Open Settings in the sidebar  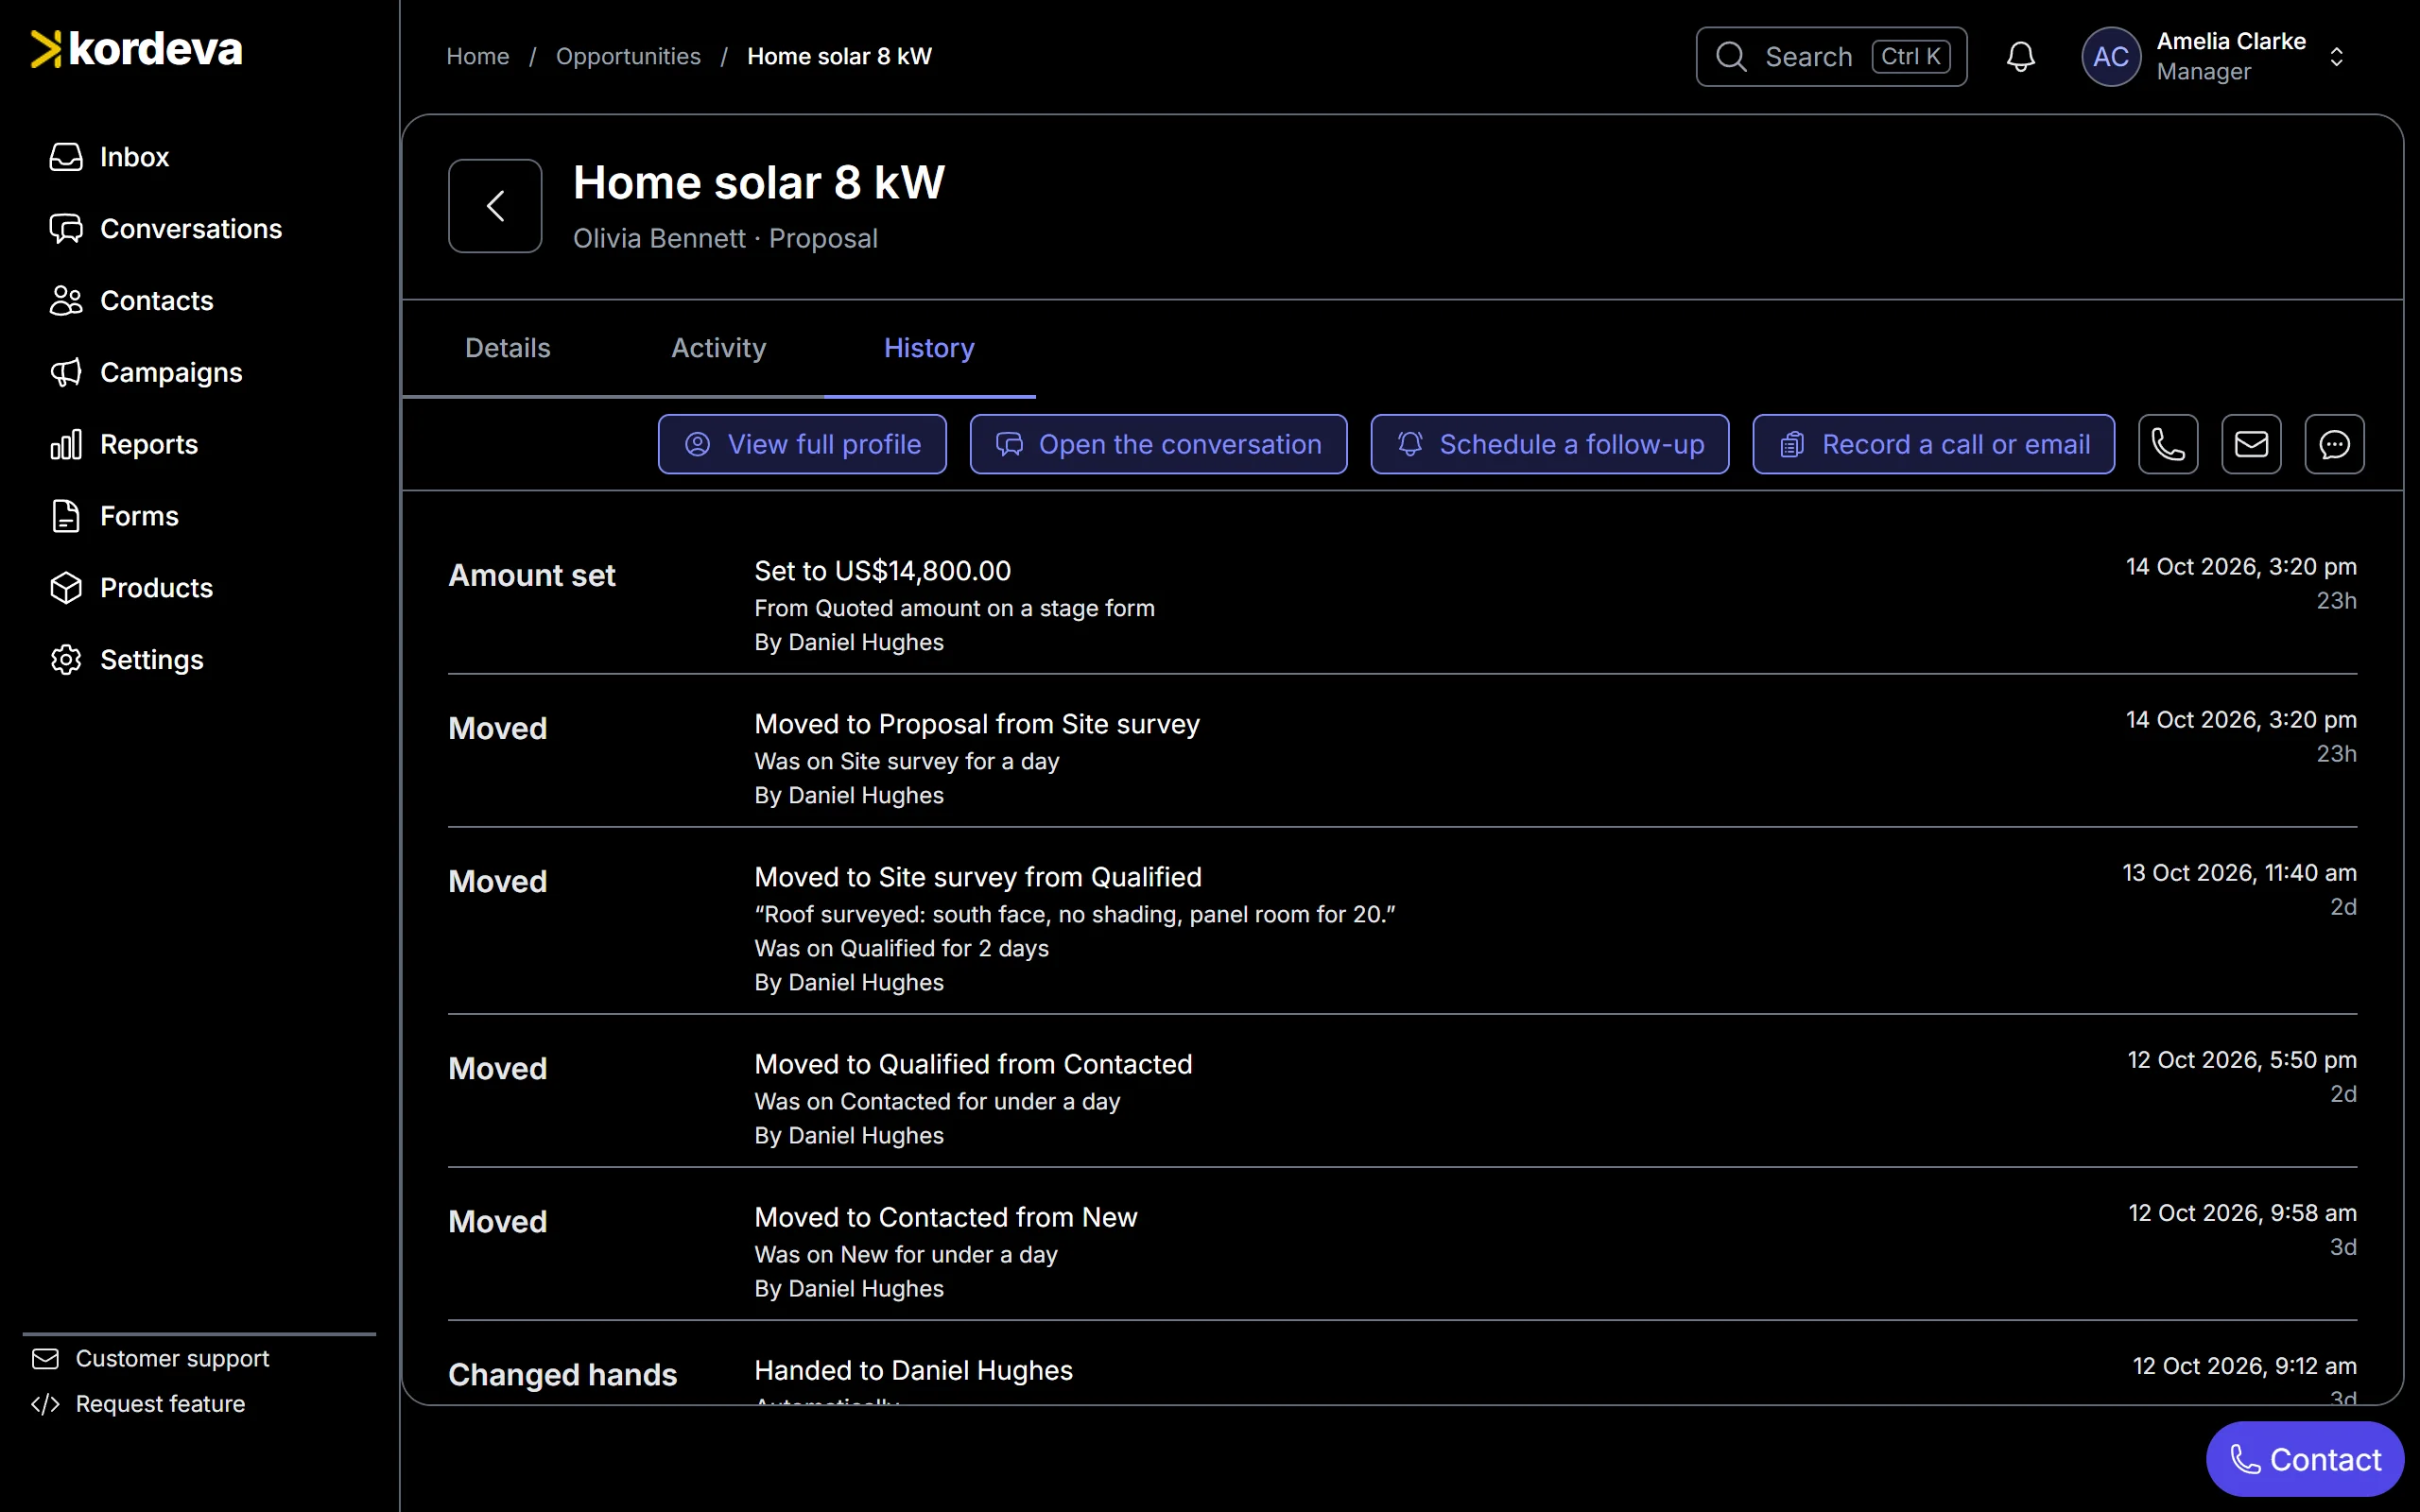coord(127,661)
